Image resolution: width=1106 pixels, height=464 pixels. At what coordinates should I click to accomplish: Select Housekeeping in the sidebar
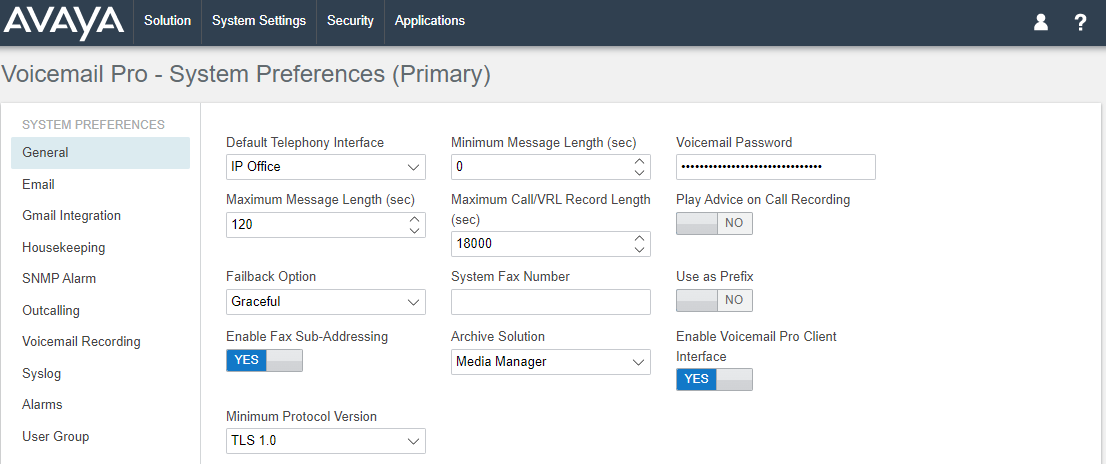pyautogui.click(x=63, y=248)
